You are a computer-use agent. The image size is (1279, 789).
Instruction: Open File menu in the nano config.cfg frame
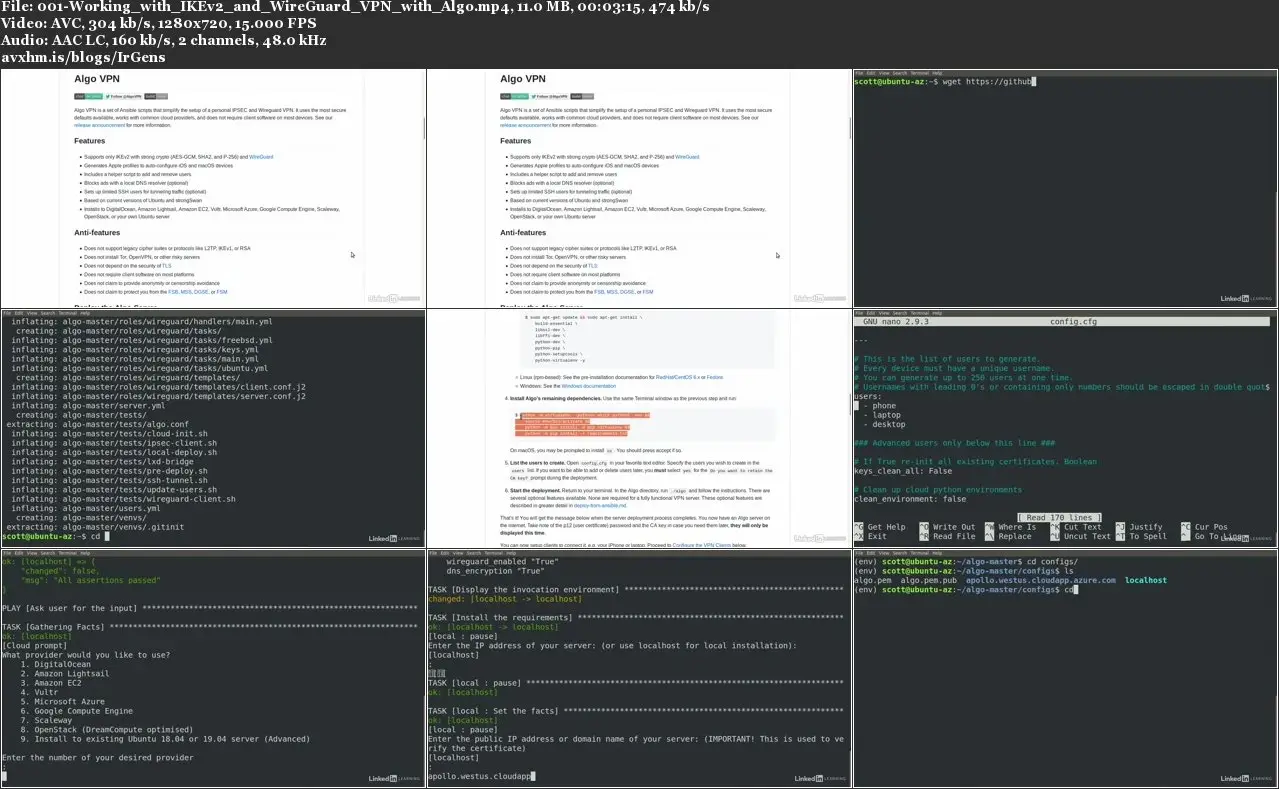click(859, 313)
